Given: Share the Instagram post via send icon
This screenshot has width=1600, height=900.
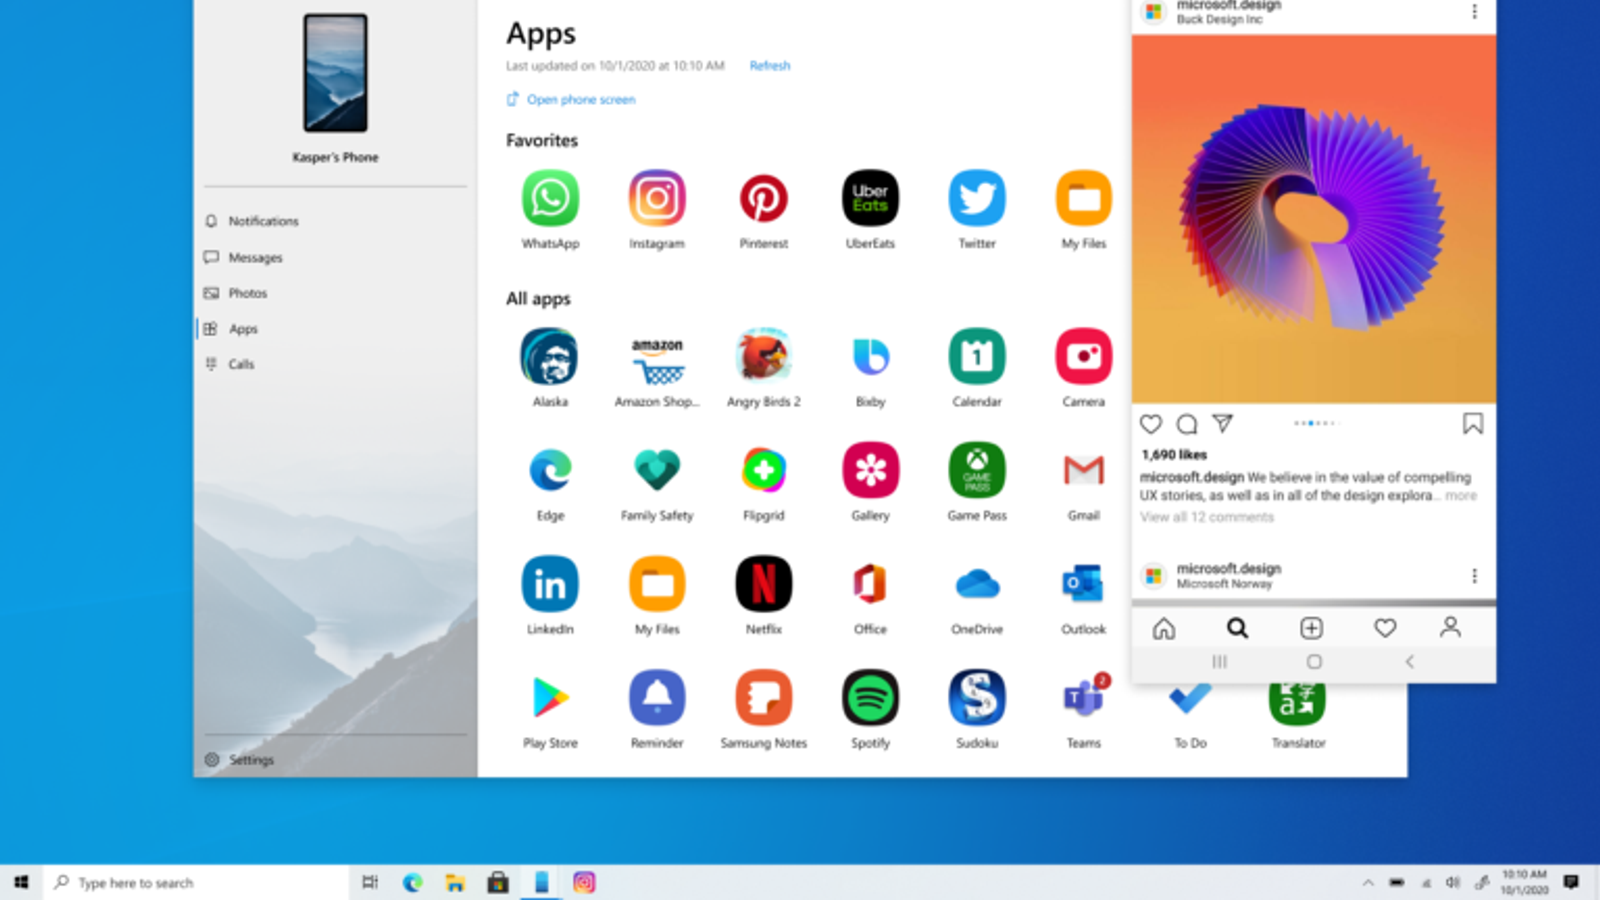Looking at the screenshot, I should point(1222,424).
